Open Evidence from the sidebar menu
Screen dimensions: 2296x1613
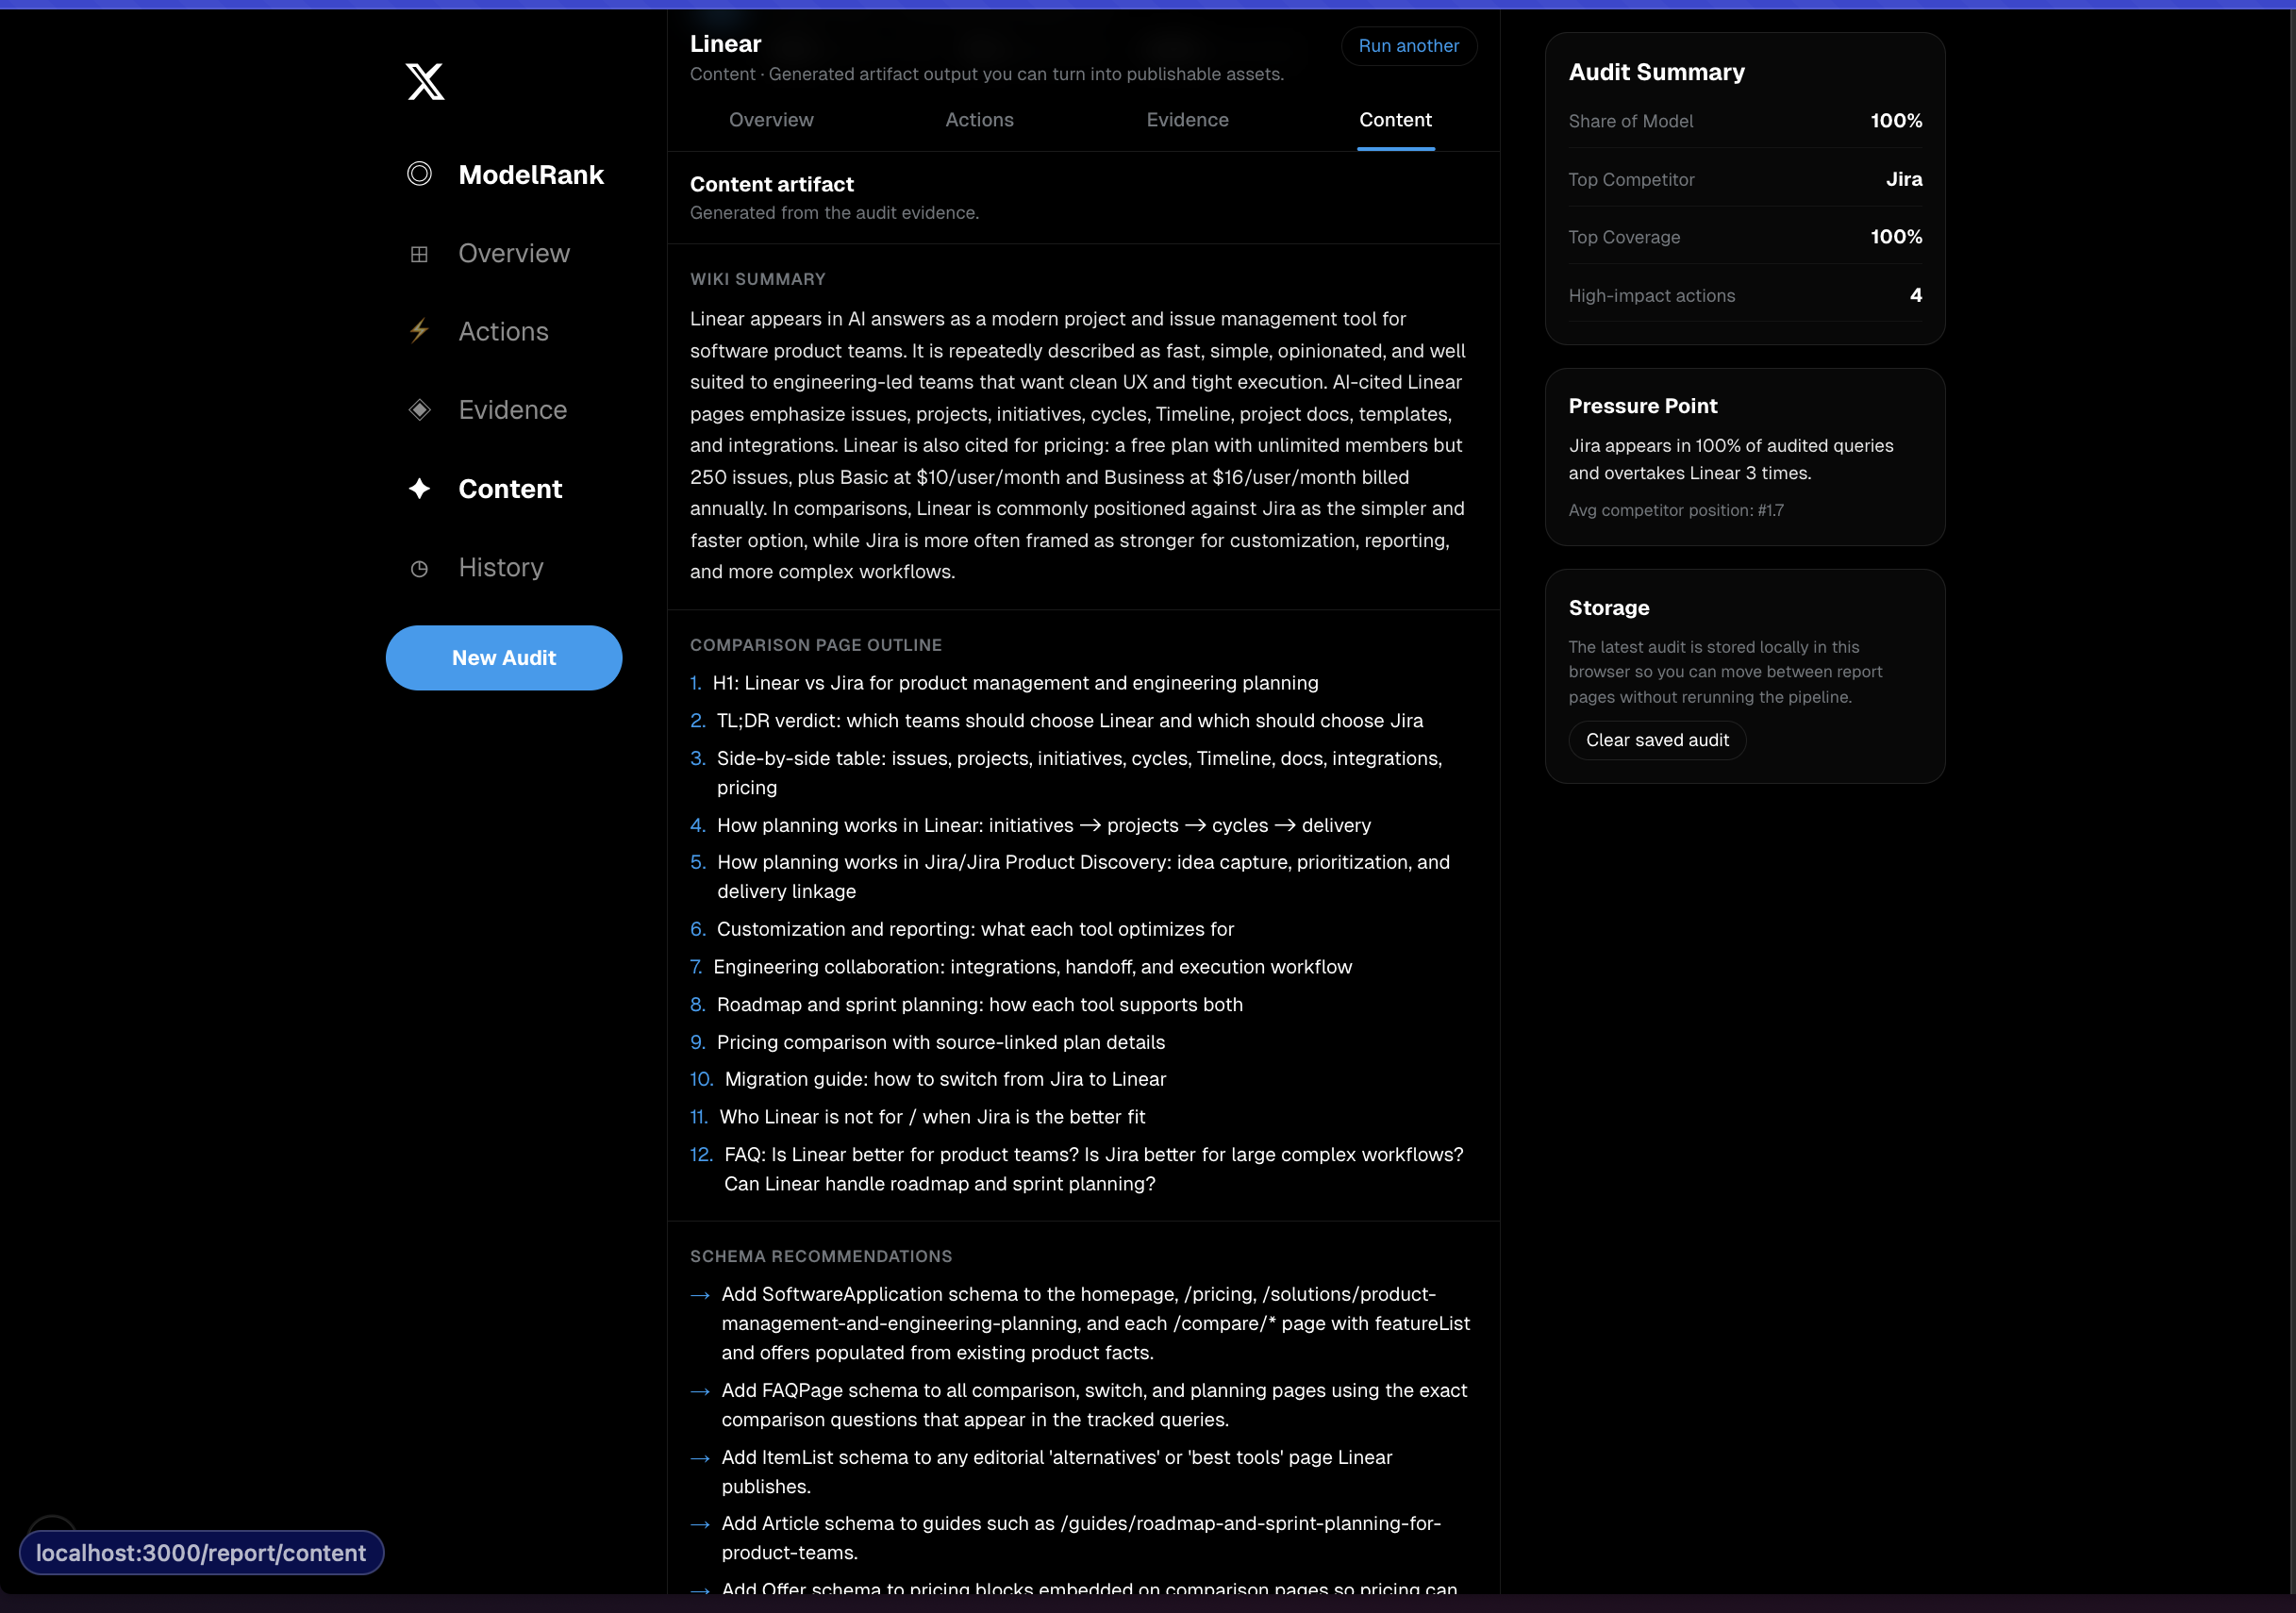pyautogui.click(x=512, y=410)
